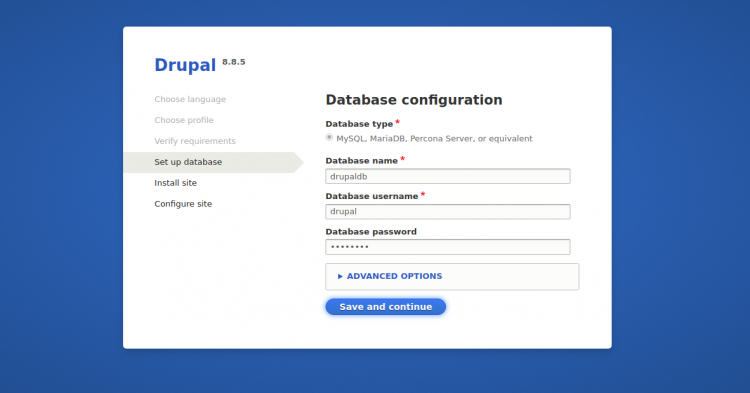Select the MySQL, MariaDB, Percona Server radio button

(329, 138)
